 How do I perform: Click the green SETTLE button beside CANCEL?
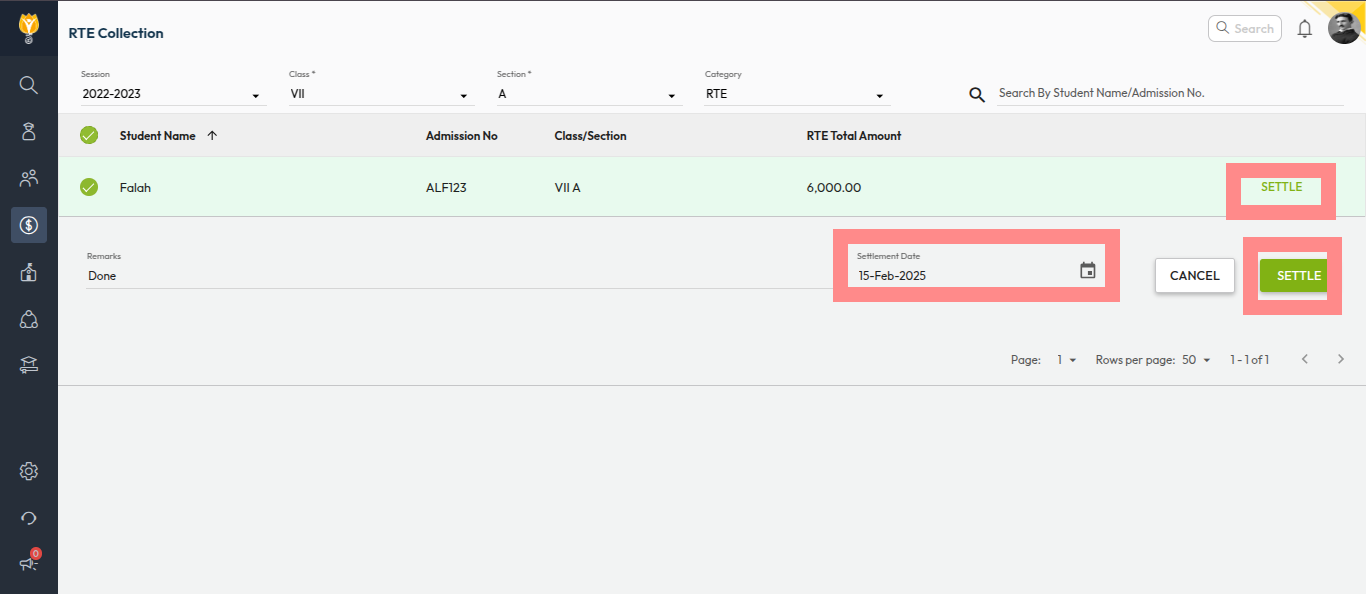pos(1298,276)
